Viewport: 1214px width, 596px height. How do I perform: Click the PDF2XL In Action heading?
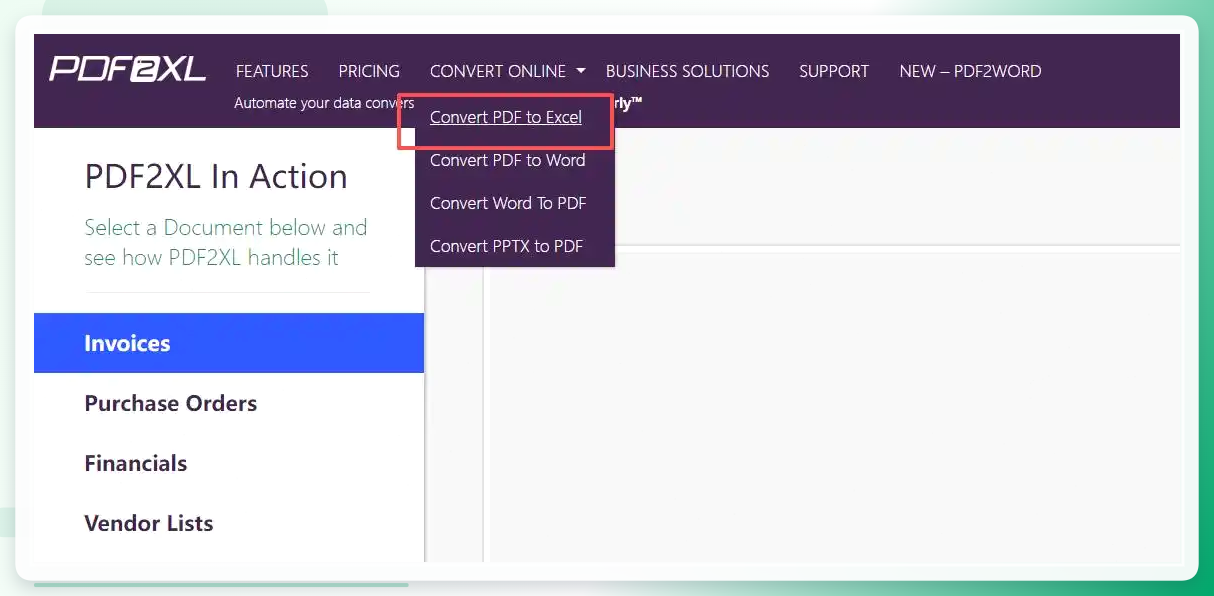click(x=216, y=177)
